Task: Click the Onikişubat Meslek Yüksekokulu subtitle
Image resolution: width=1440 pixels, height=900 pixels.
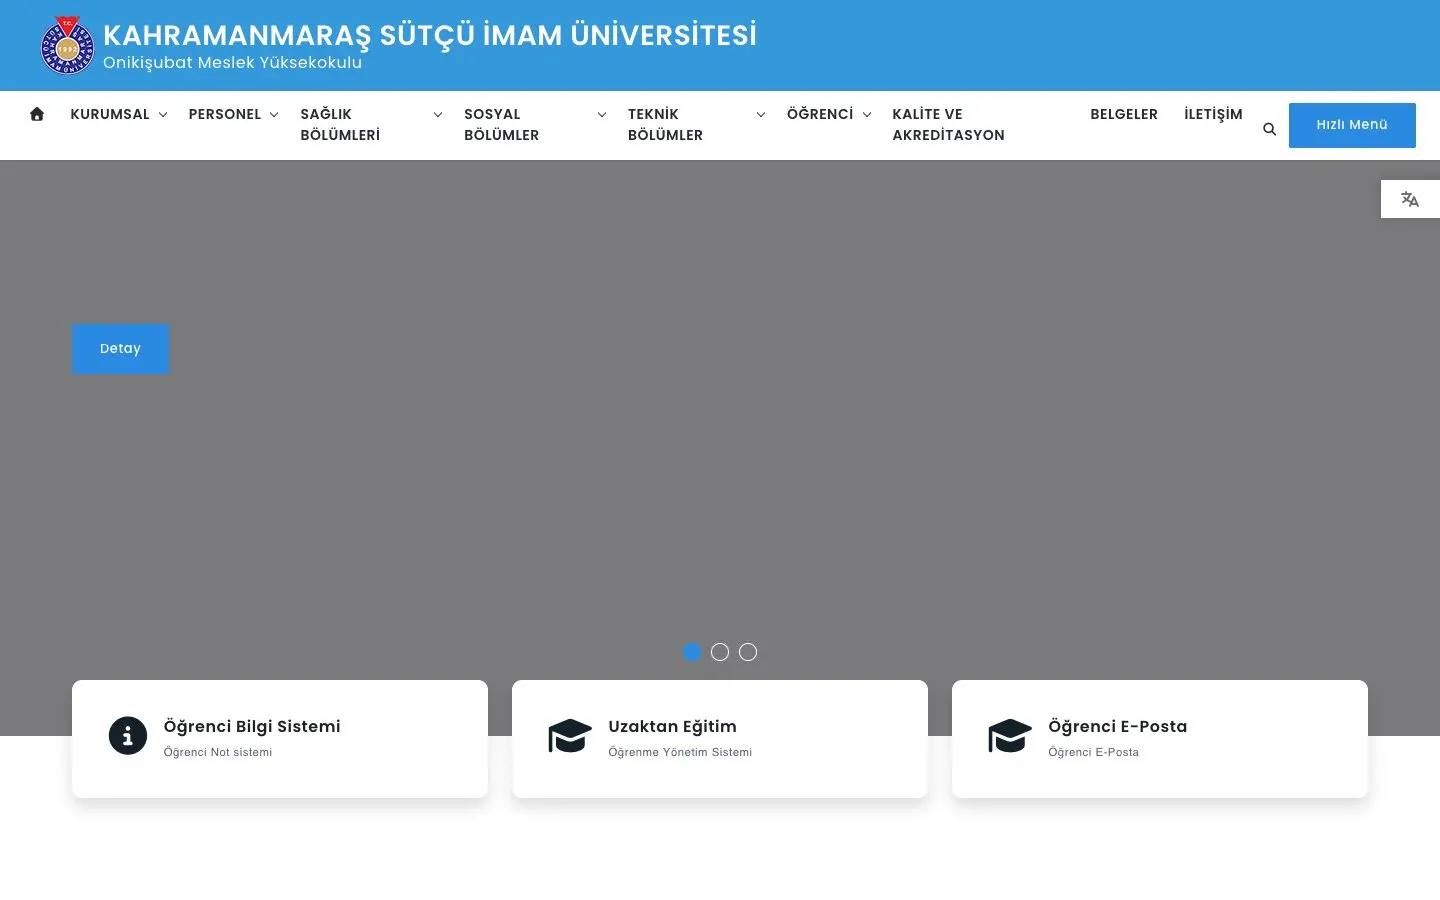Action: click(x=232, y=63)
